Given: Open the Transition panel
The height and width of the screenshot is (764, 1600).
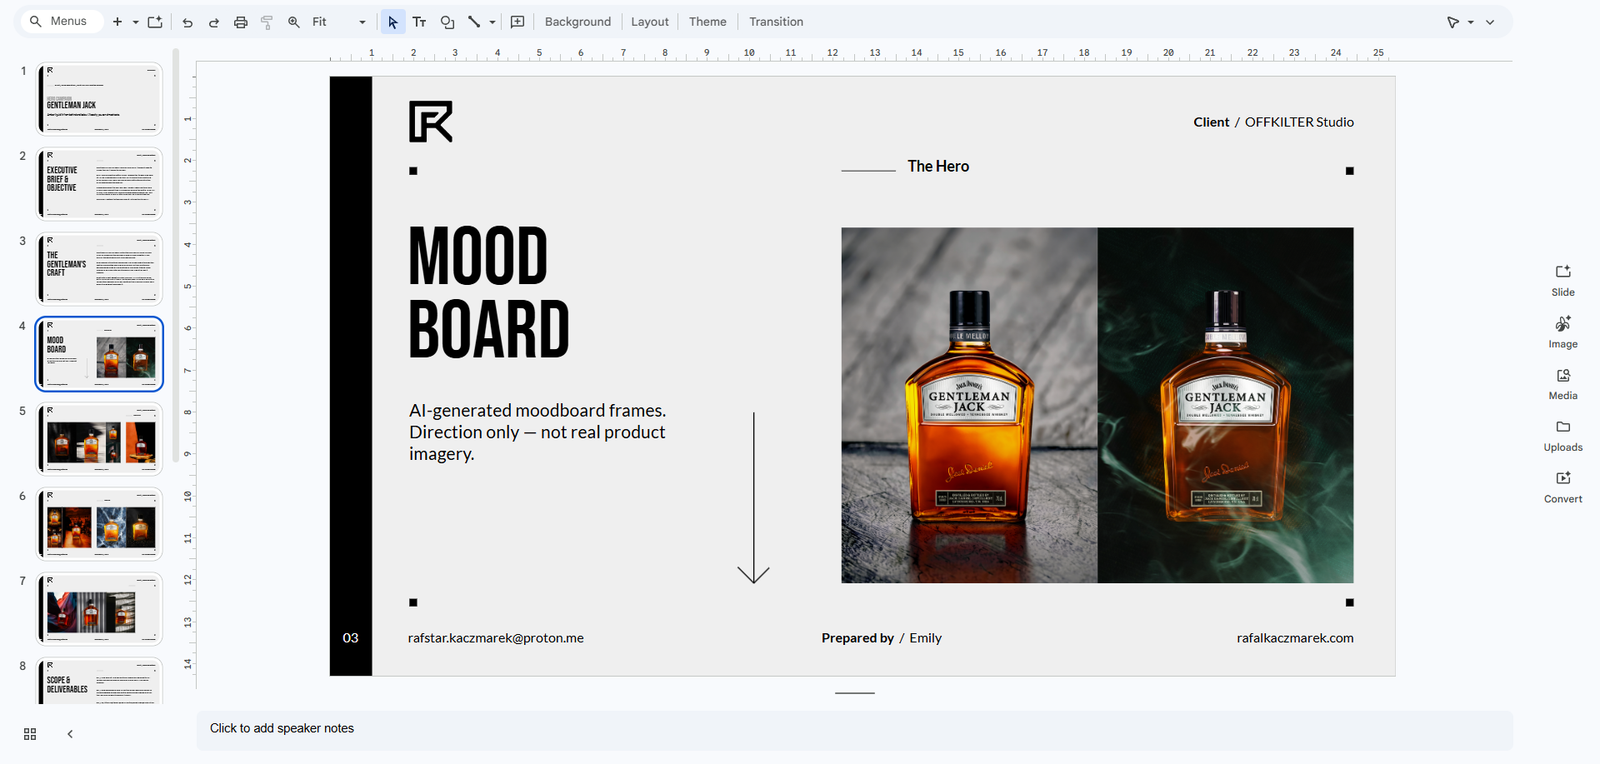Looking at the screenshot, I should [x=776, y=22].
